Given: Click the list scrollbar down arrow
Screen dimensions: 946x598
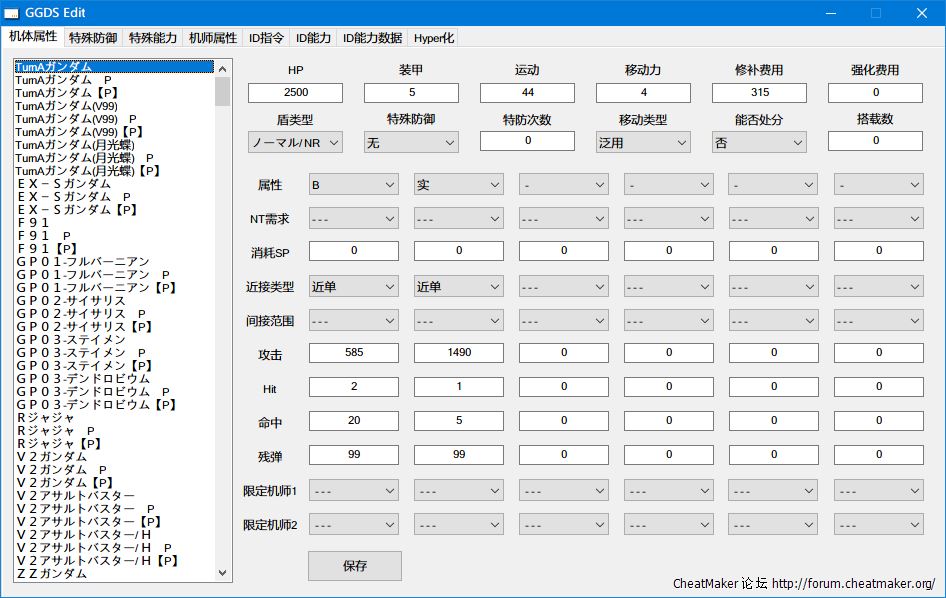Looking at the screenshot, I should tap(223, 573).
